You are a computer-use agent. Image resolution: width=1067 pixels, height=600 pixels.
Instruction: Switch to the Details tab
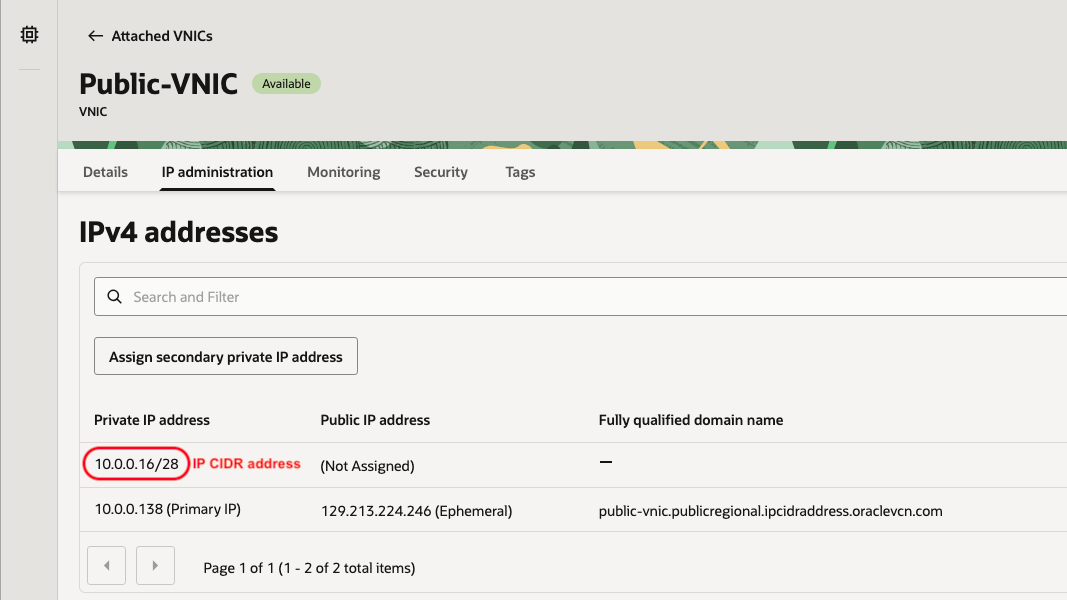tap(104, 172)
